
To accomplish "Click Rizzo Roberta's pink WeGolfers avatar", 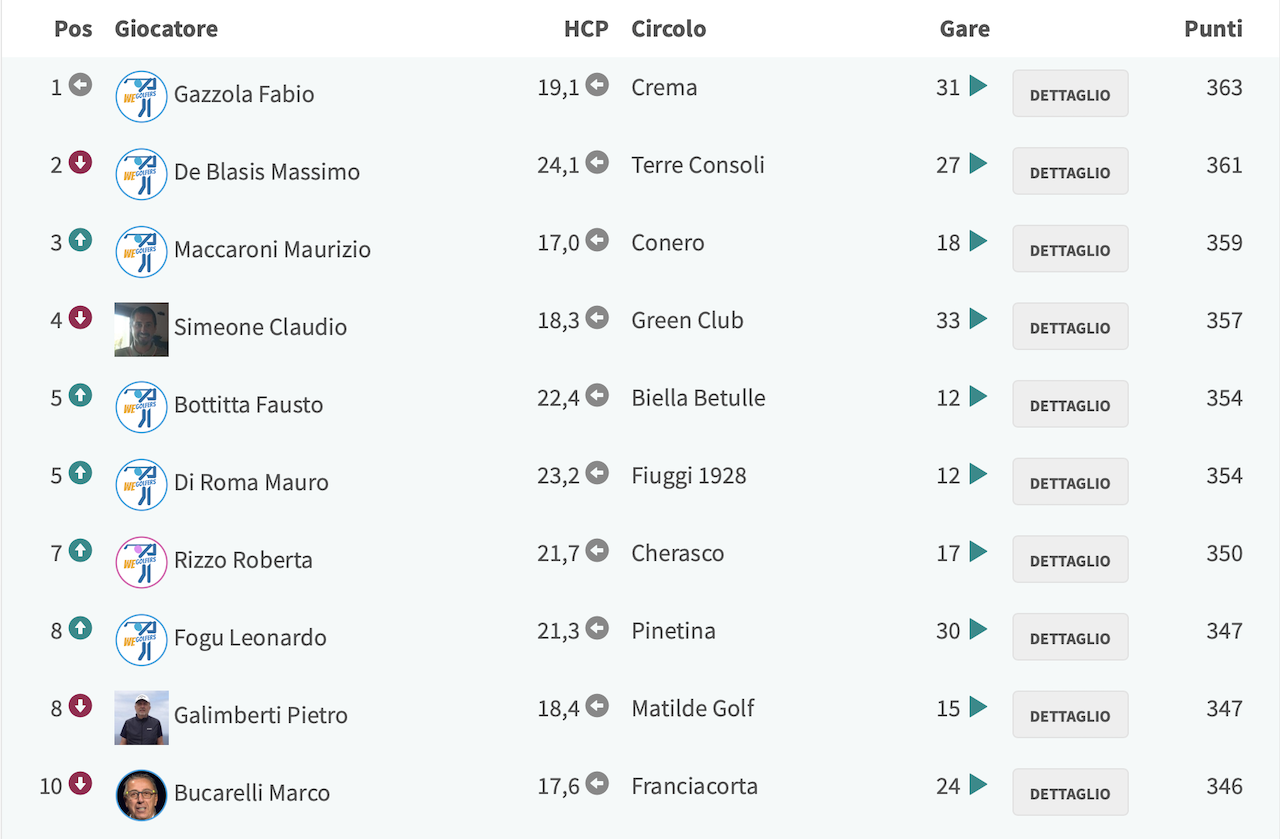I will [141, 562].
